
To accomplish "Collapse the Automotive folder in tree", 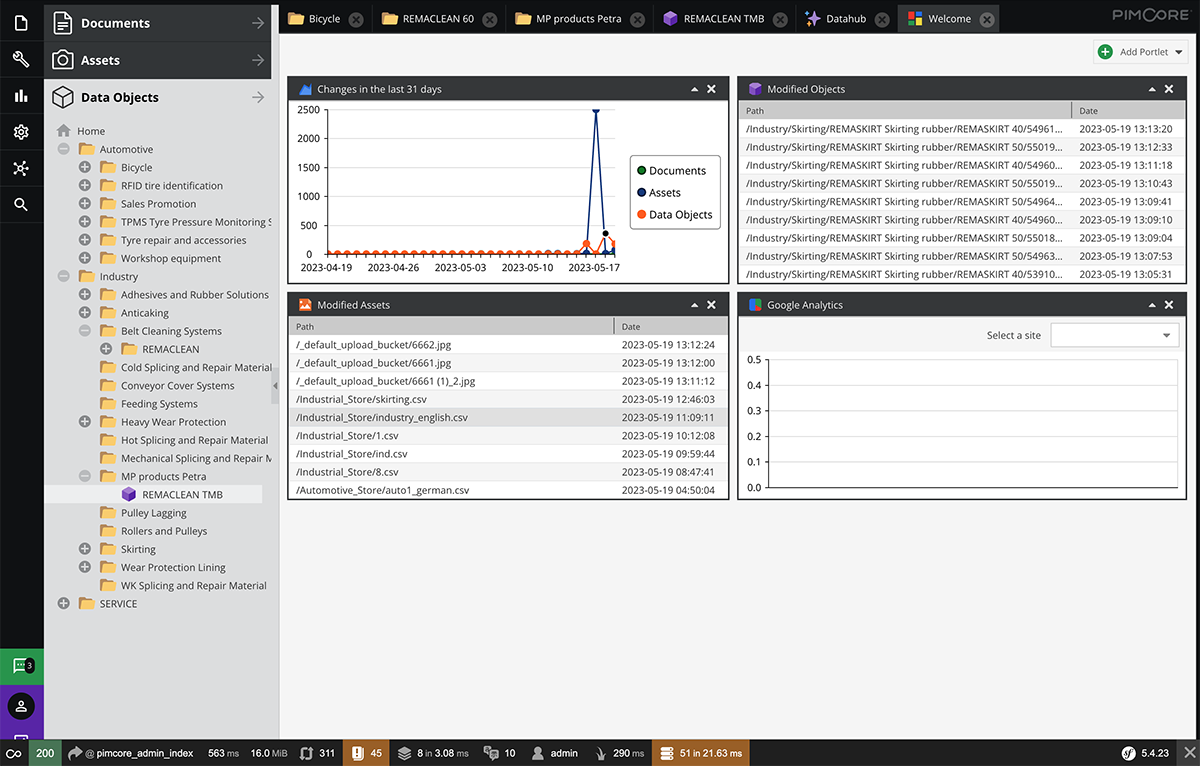I will pyautogui.click(x=64, y=150).
